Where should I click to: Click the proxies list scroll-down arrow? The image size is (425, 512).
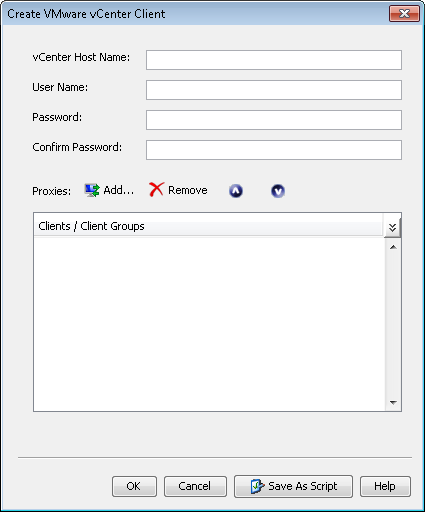tap(393, 403)
